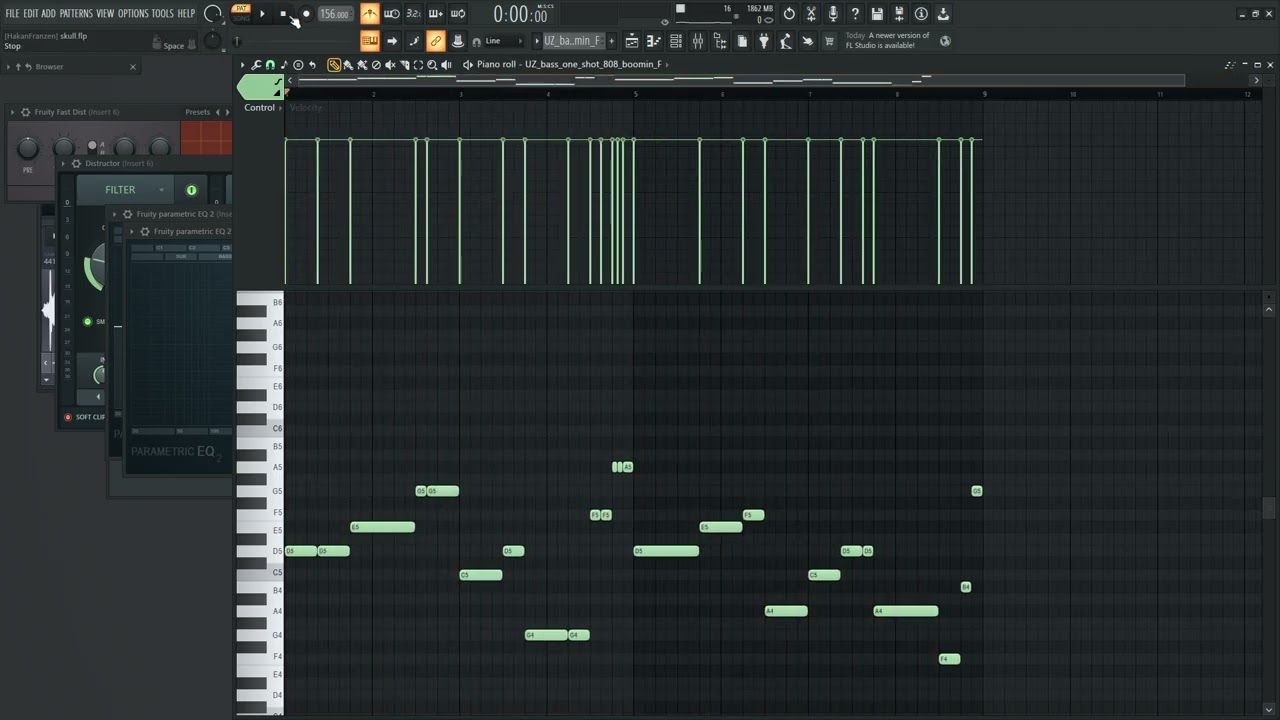Open the EDIT menu
This screenshot has width=1280, height=720.
pos(30,13)
